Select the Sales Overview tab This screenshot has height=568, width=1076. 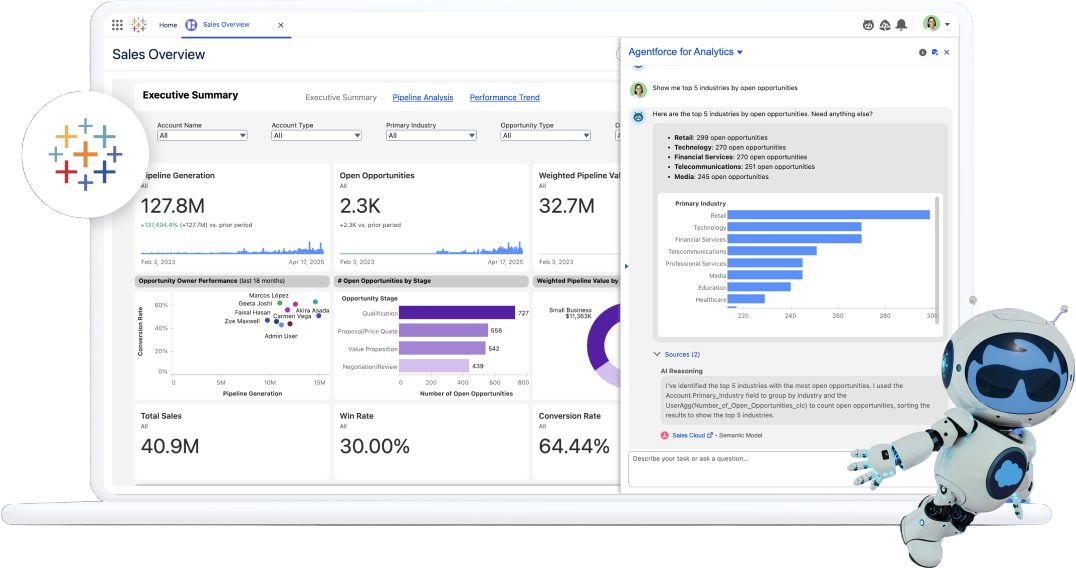[226, 25]
